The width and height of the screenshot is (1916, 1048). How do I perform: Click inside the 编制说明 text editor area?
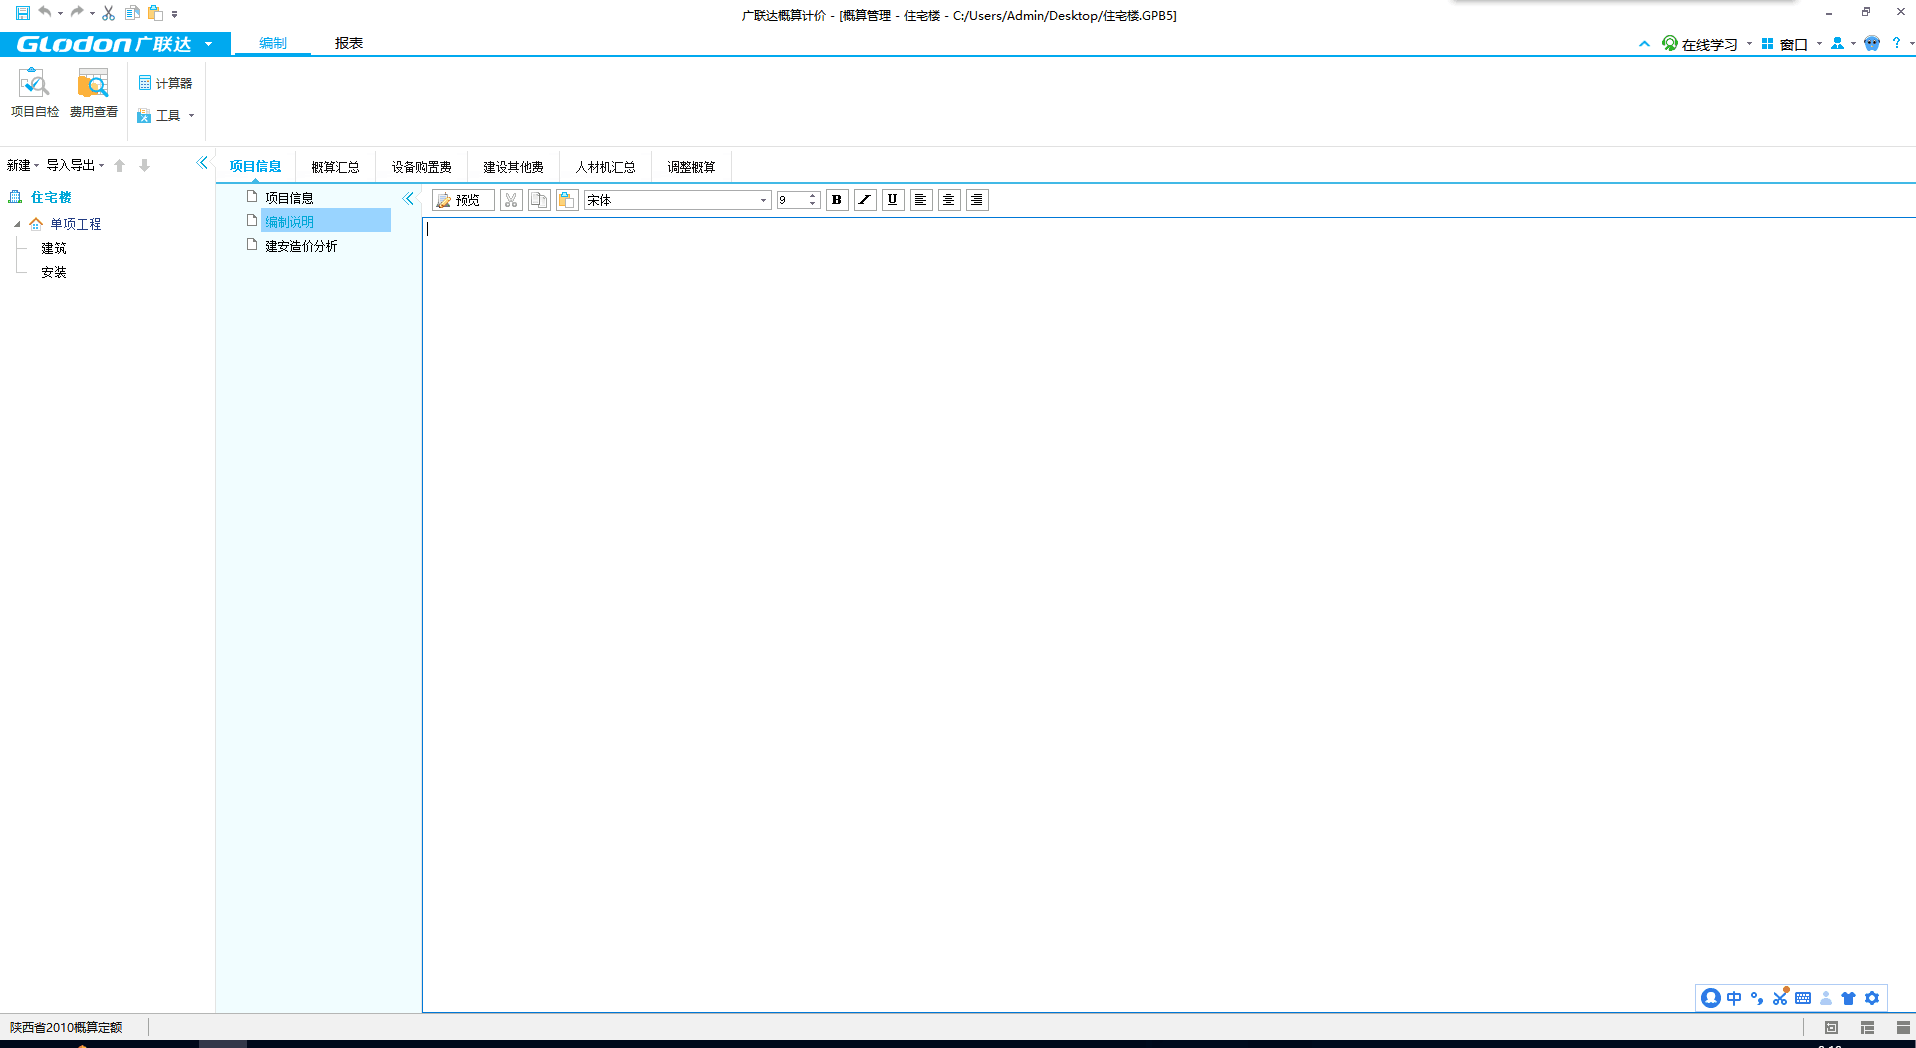point(1169,614)
